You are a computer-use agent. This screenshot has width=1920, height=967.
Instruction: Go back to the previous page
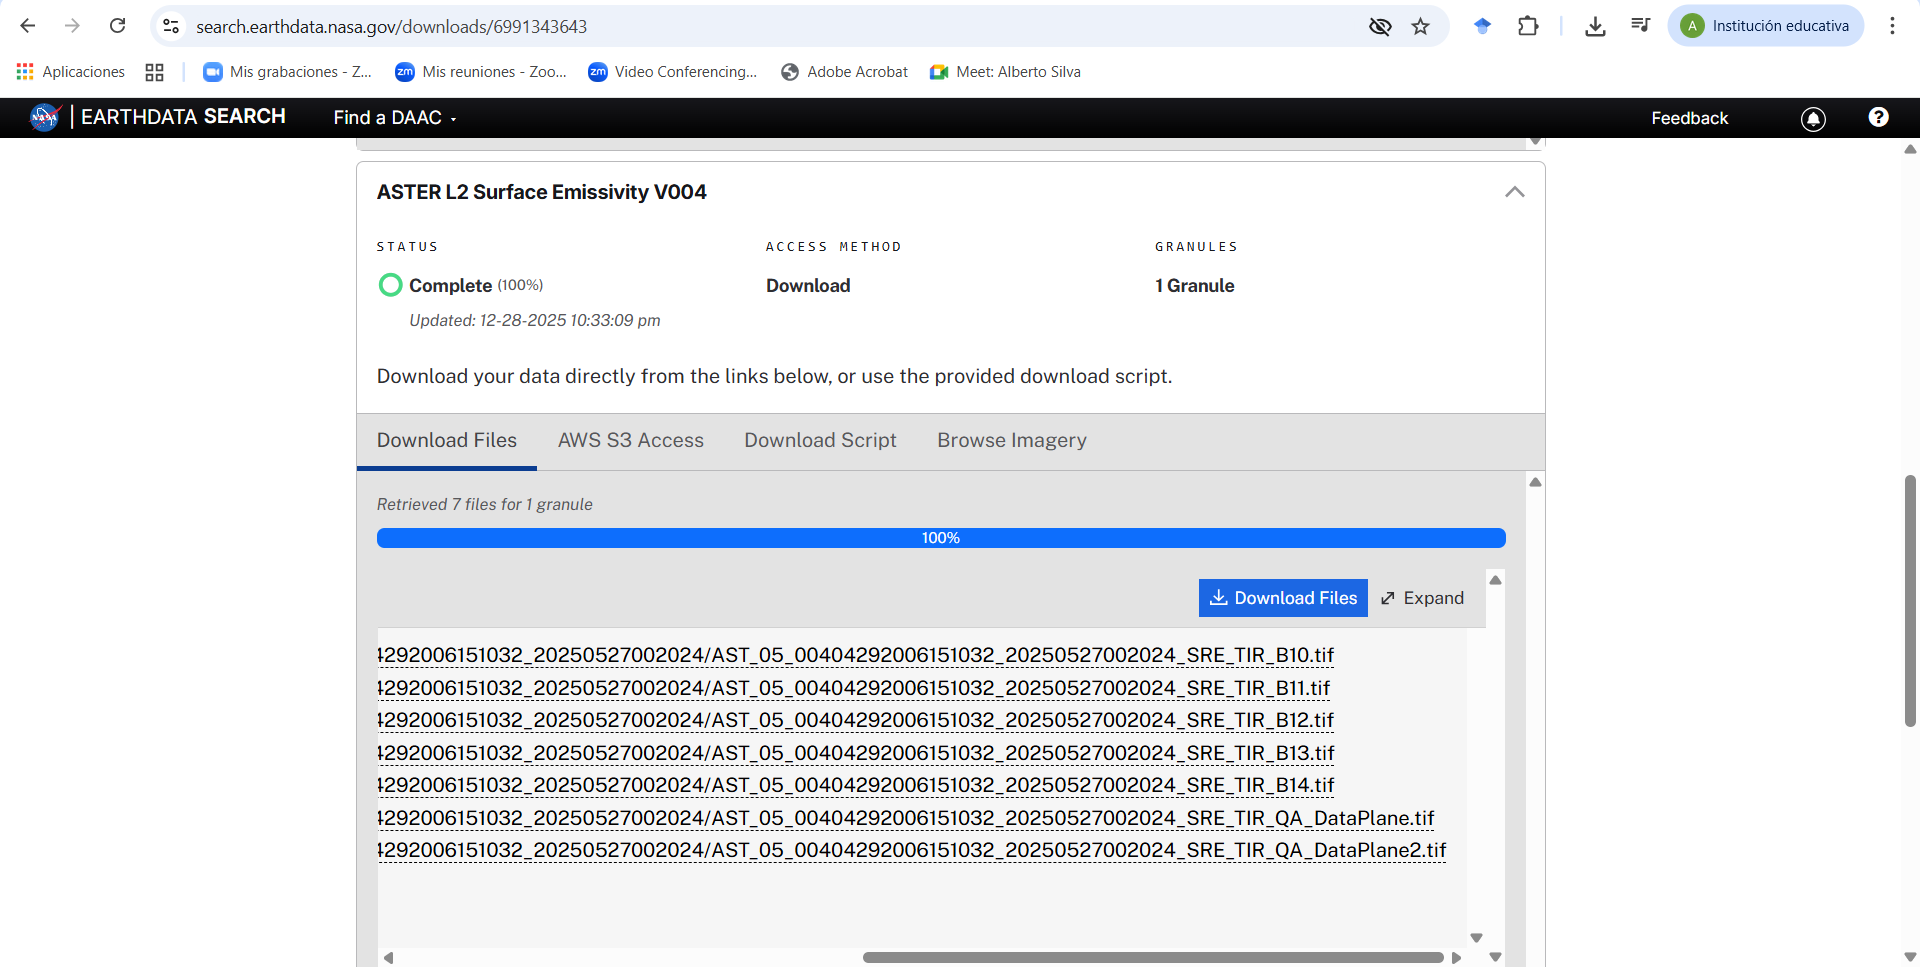click(28, 26)
